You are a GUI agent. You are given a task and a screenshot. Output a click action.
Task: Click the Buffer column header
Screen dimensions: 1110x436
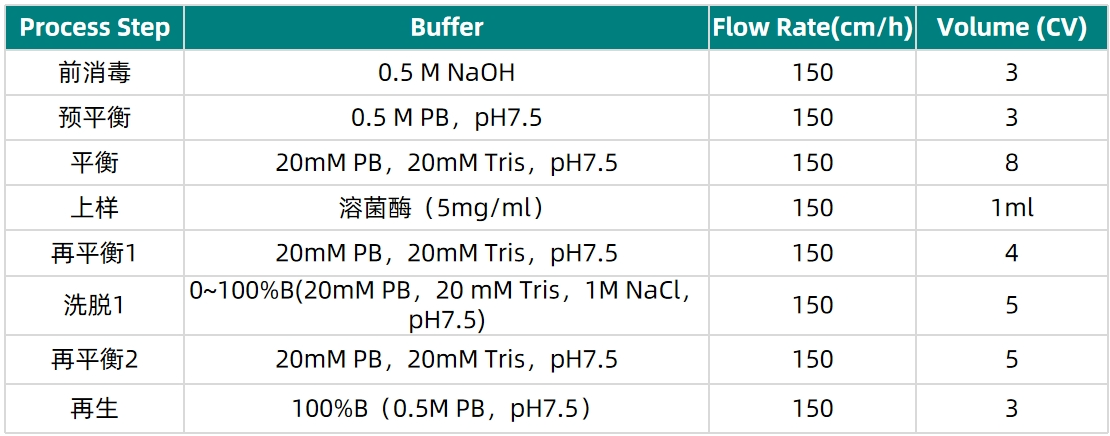click(x=447, y=27)
